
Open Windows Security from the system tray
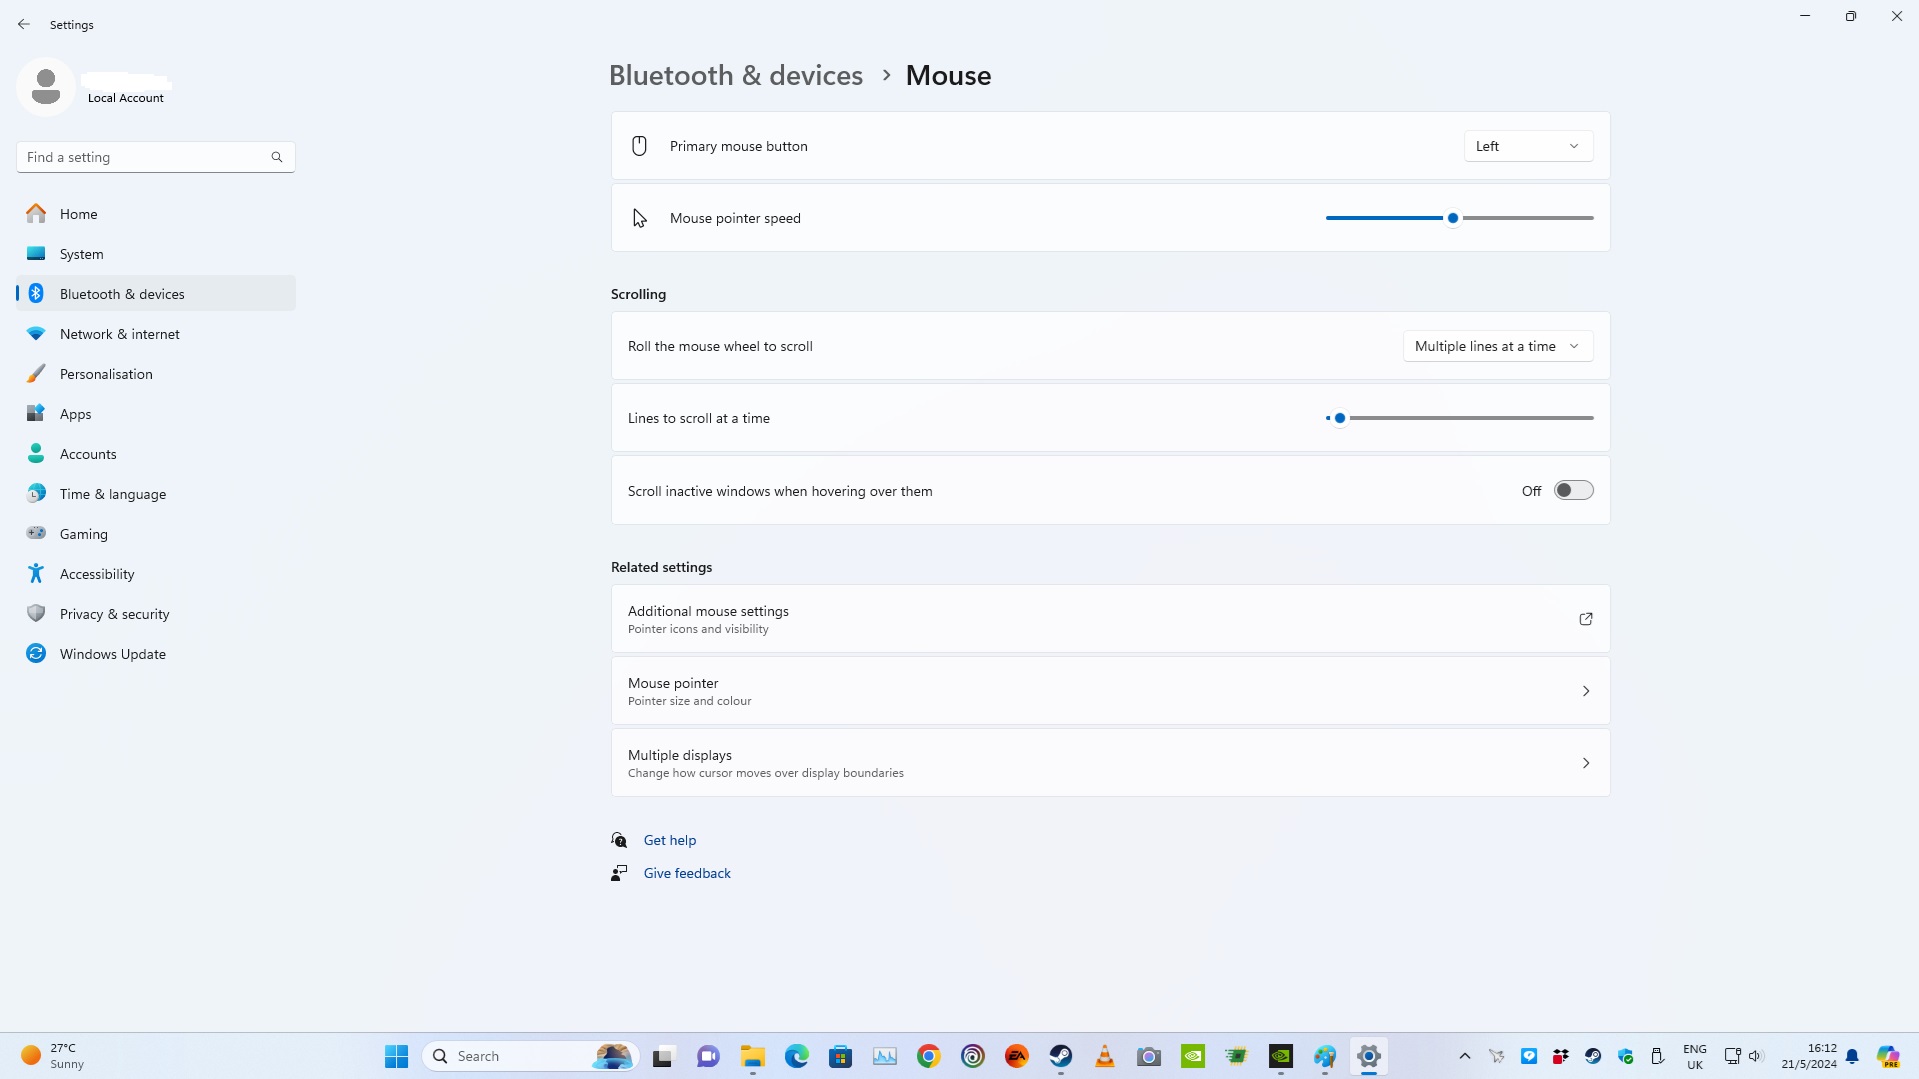(x=1626, y=1056)
